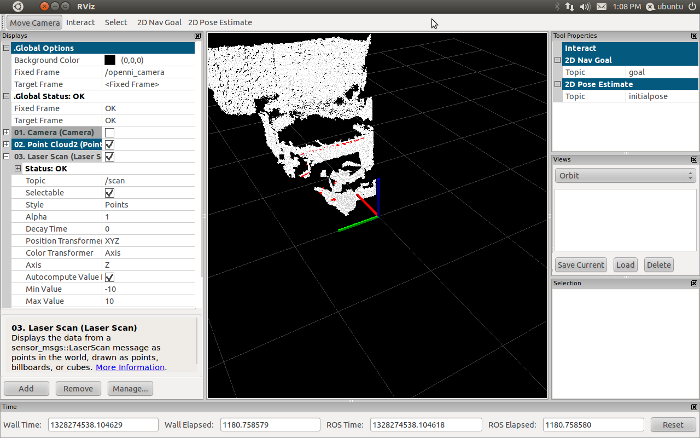Disable the 02. Point Cloud2 display
700x438 pixels.
click(x=109, y=144)
